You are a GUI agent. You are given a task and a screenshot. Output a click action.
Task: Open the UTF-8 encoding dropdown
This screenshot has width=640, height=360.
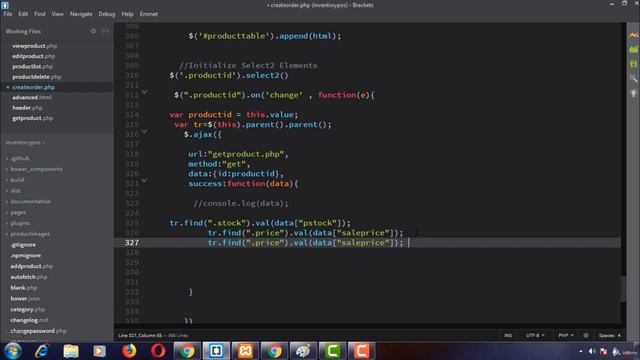pyautogui.click(x=535, y=335)
